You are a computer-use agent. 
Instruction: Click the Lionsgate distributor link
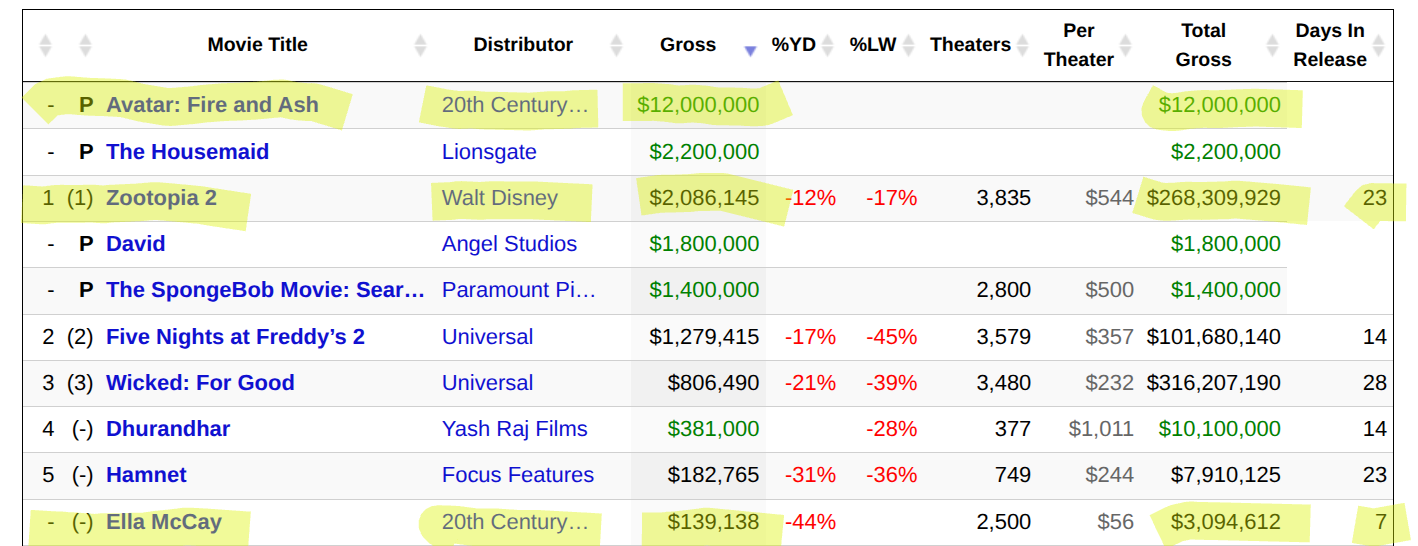489,152
